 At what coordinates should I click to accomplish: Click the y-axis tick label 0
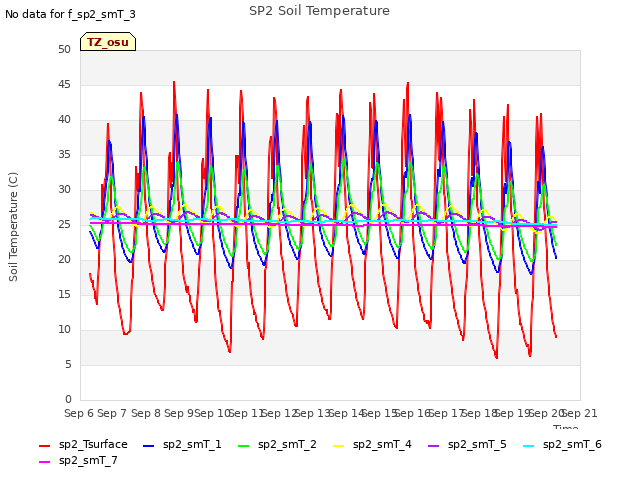(x=68, y=399)
